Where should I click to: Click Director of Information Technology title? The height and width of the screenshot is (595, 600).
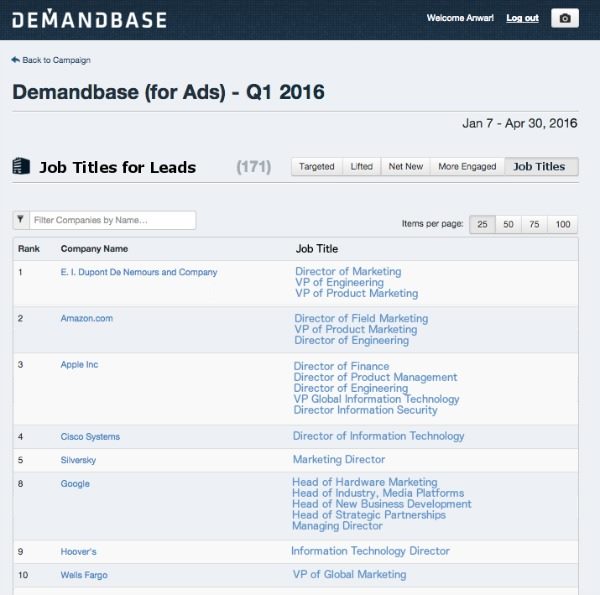[378, 436]
